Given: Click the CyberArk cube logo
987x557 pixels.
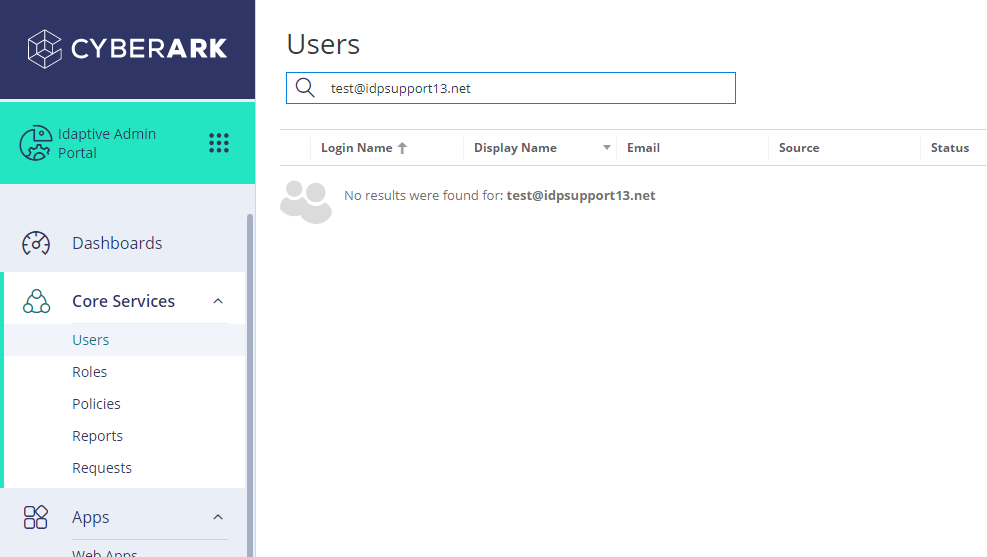Looking at the screenshot, I should tap(45, 48).
